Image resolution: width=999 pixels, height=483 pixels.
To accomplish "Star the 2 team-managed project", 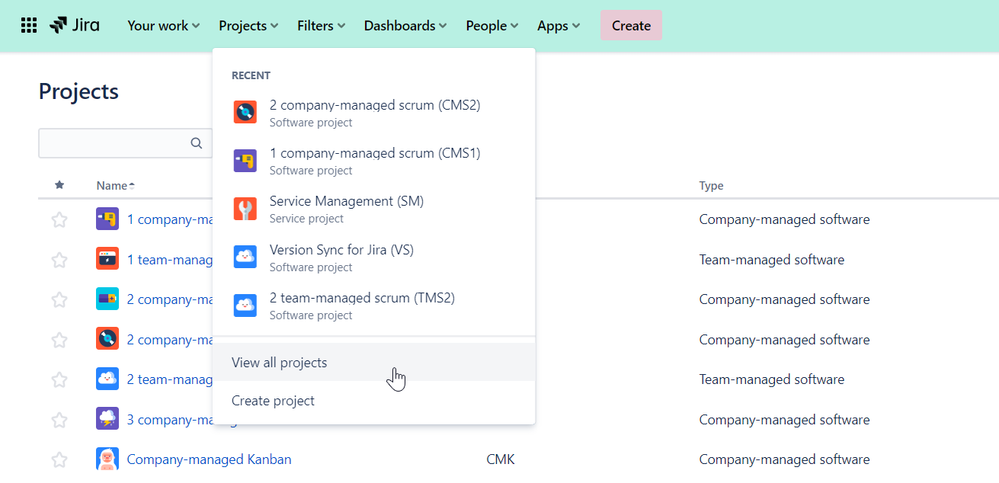I will (x=59, y=380).
